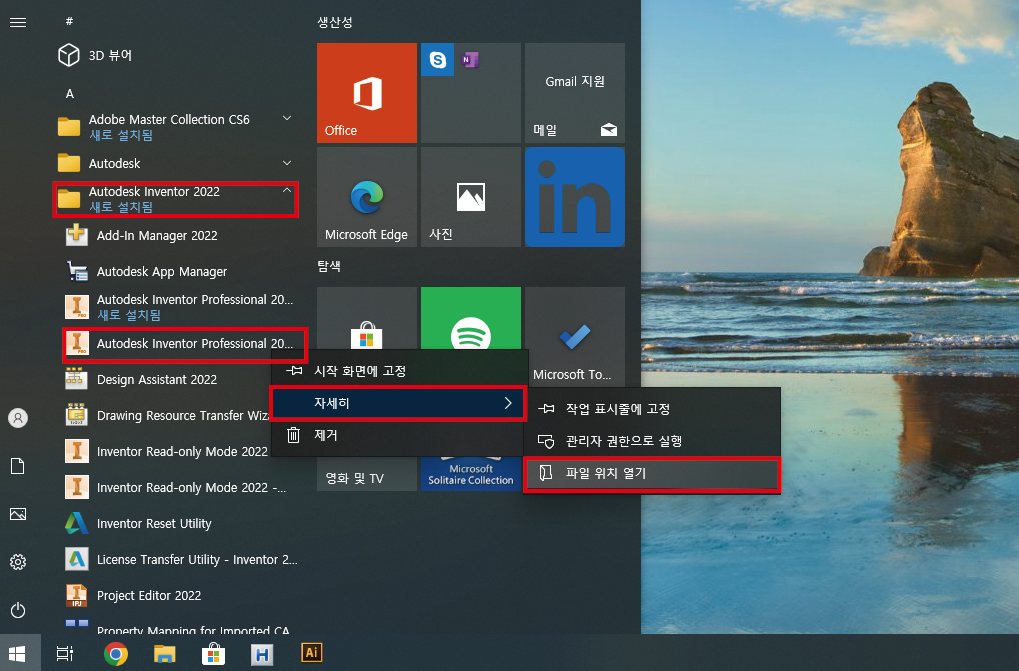1019x671 pixels.
Task: Launch newly installed Autodesk Inventor Professional entry
Action: (x=182, y=307)
